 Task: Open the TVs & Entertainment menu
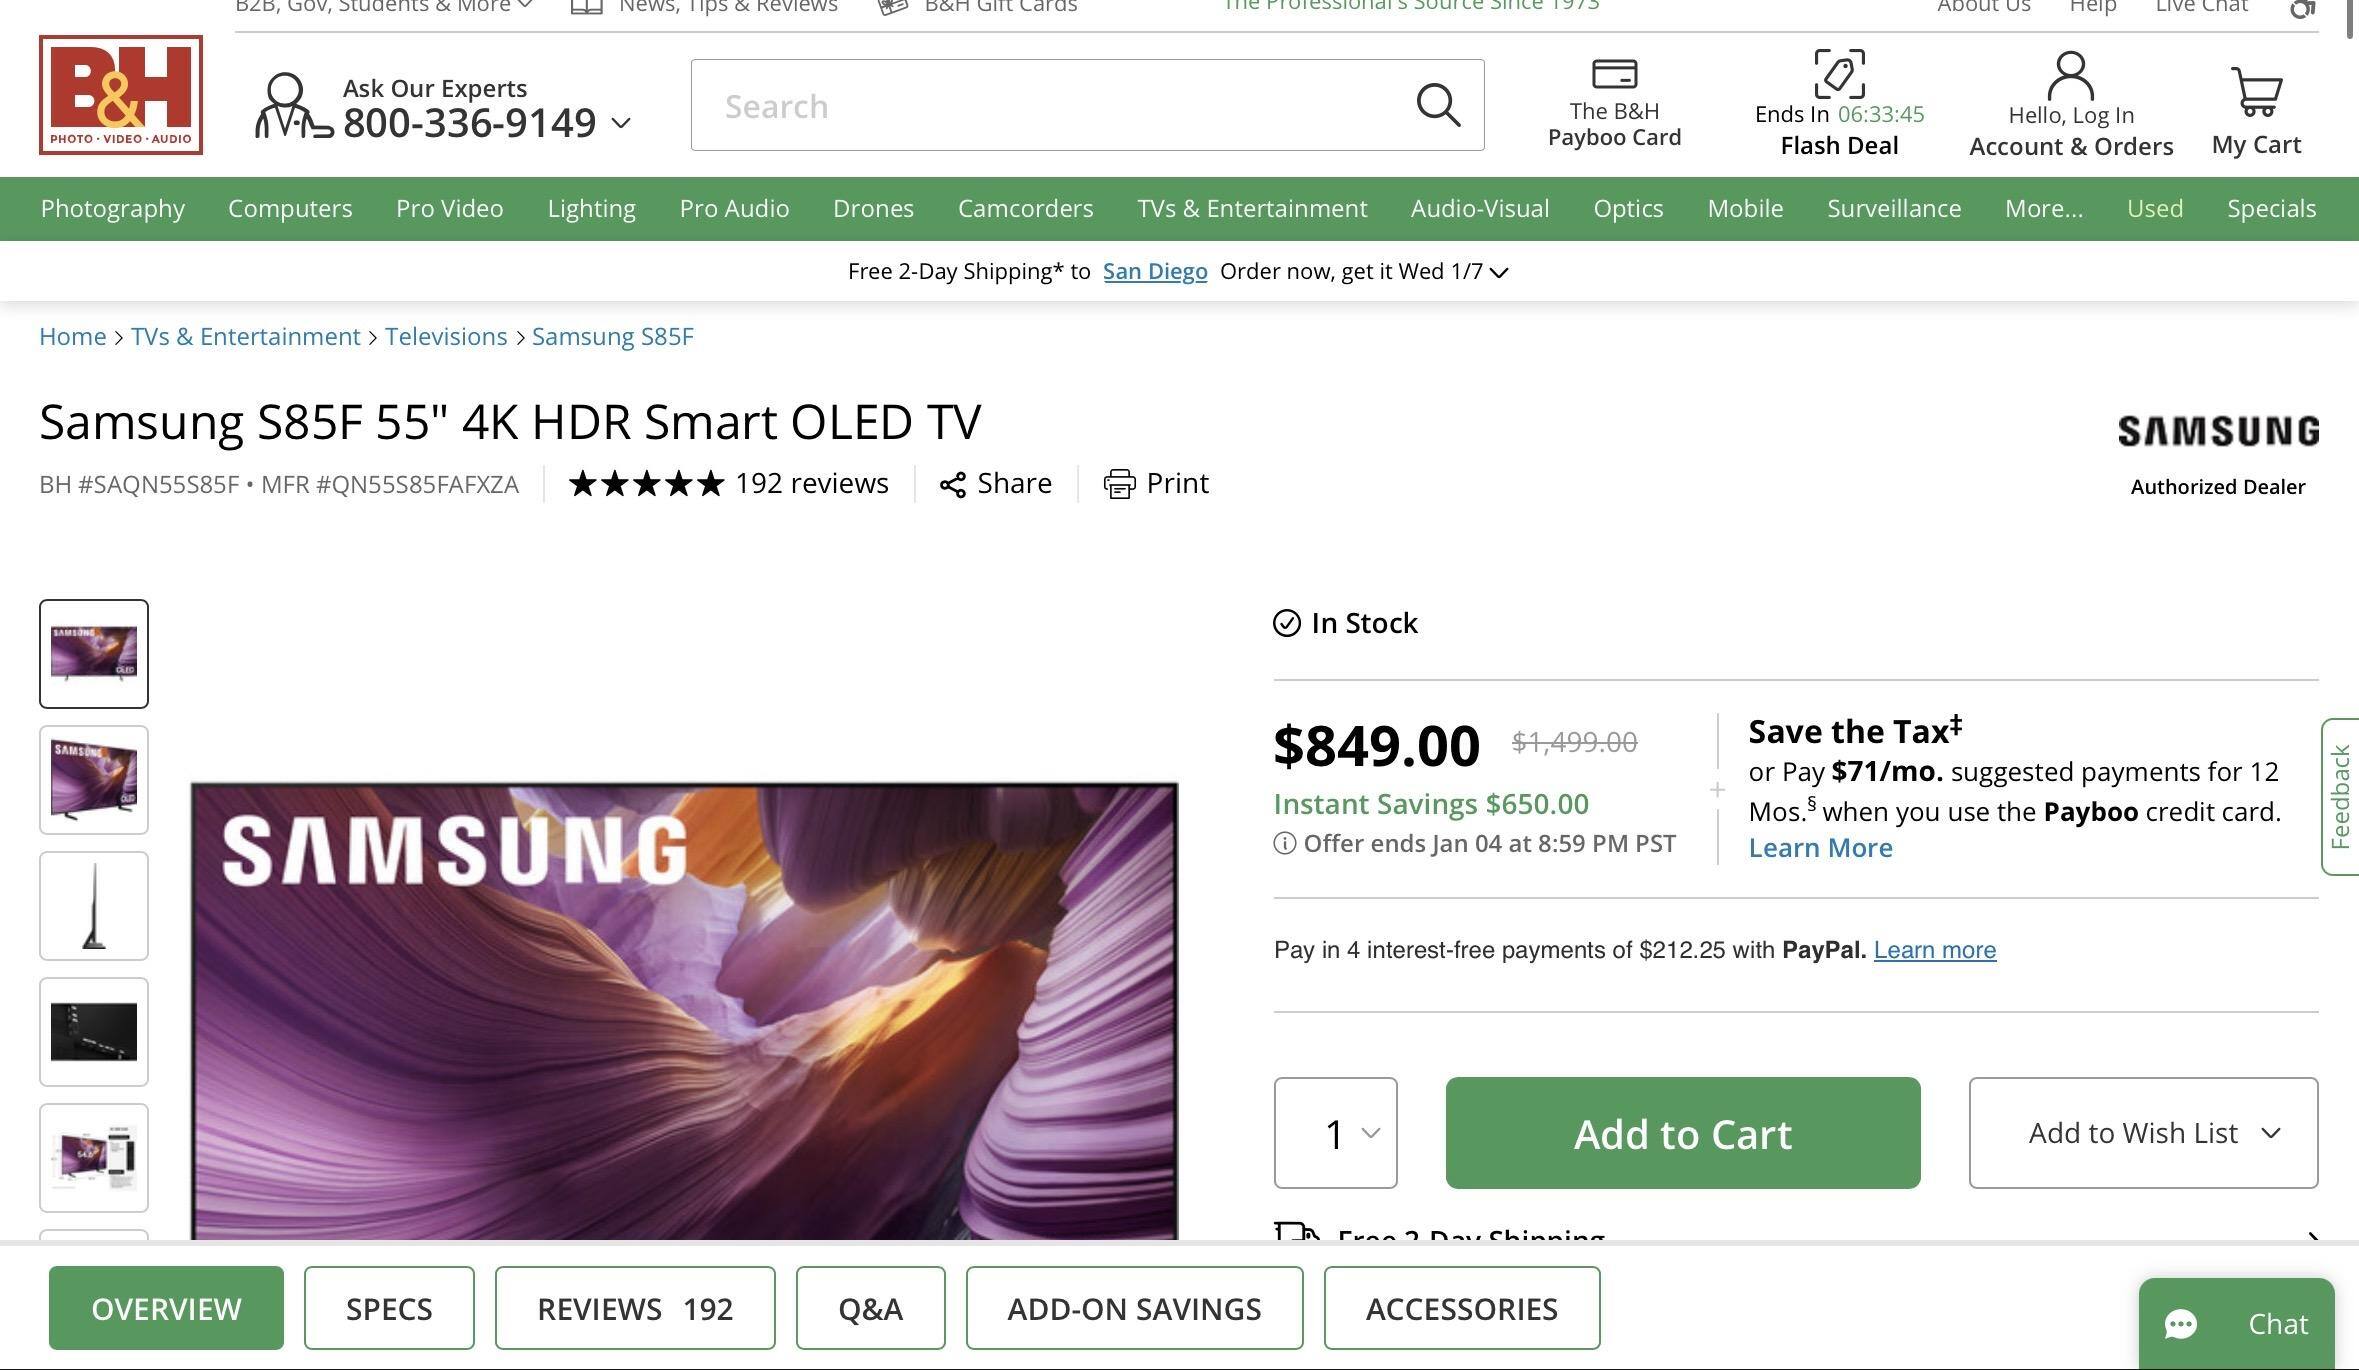(x=1251, y=208)
